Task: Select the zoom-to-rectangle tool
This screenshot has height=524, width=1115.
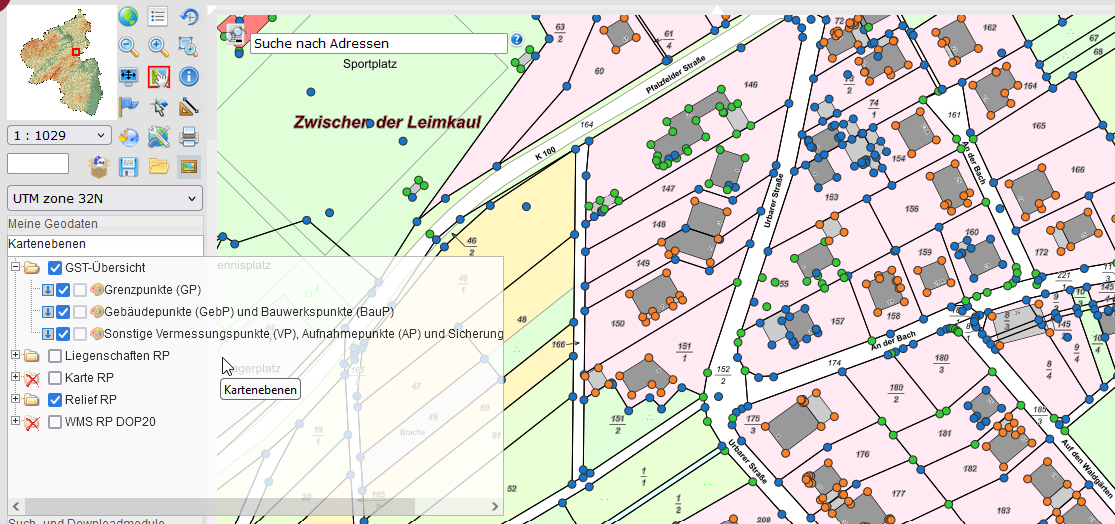Action: point(188,46)
